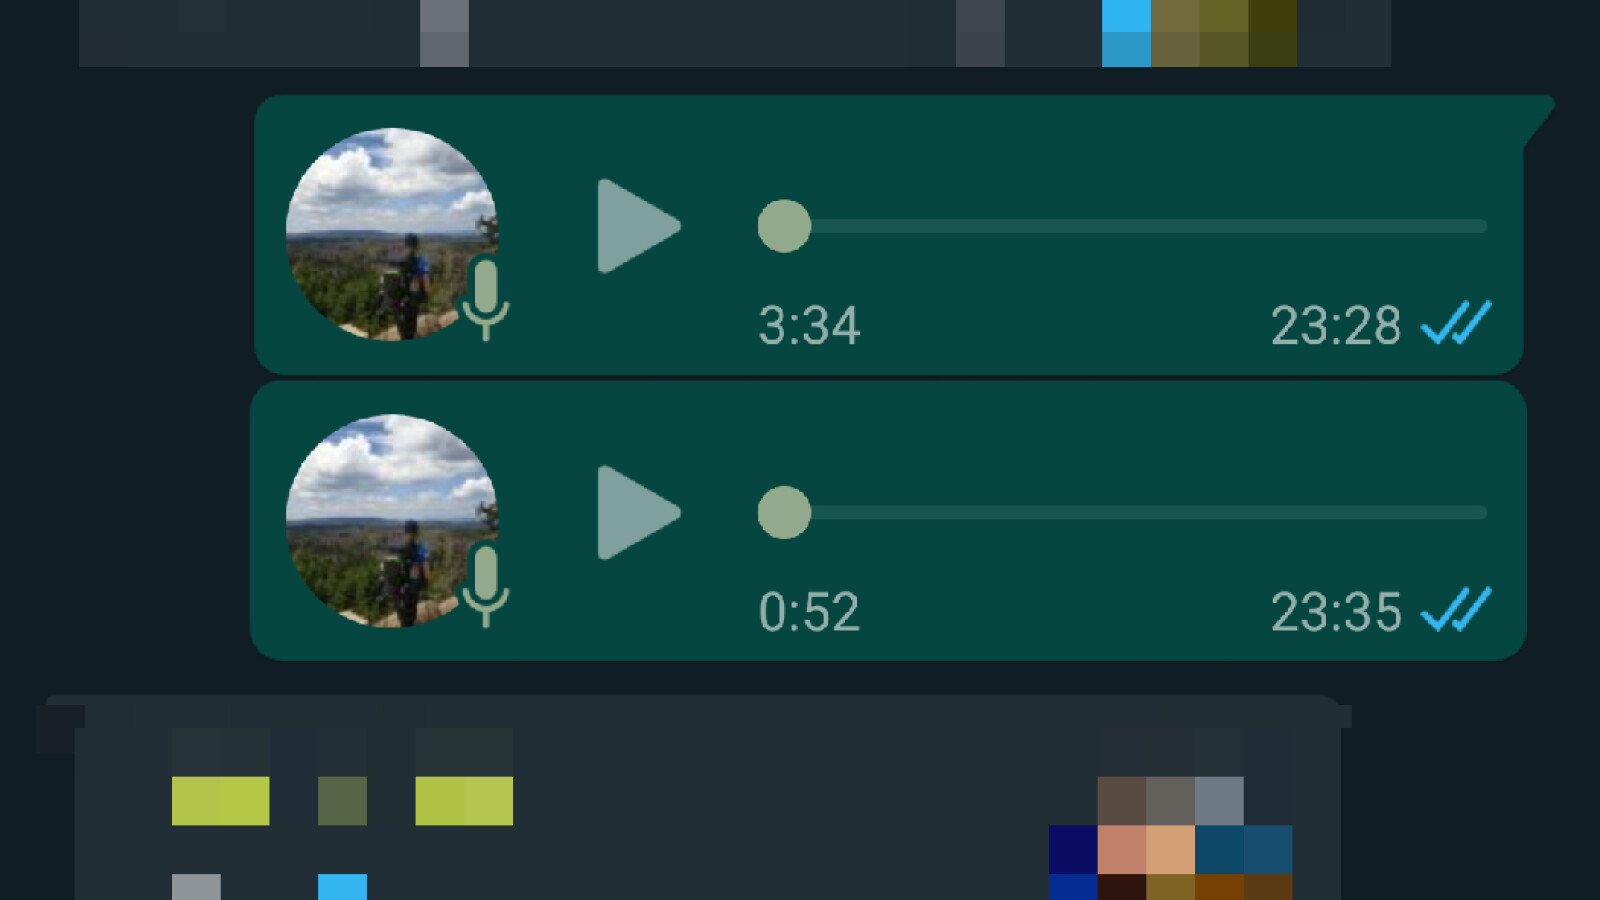Click the microphone icon on the 0:52 message

pos(486,585)
